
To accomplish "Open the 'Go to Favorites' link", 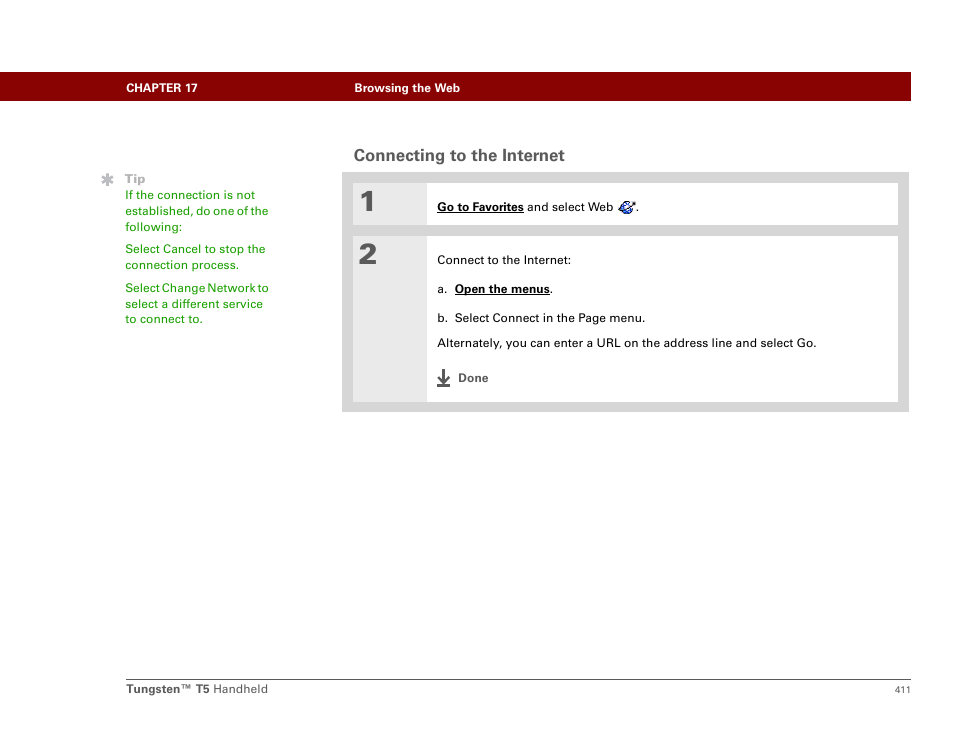I will coord(480,207).
